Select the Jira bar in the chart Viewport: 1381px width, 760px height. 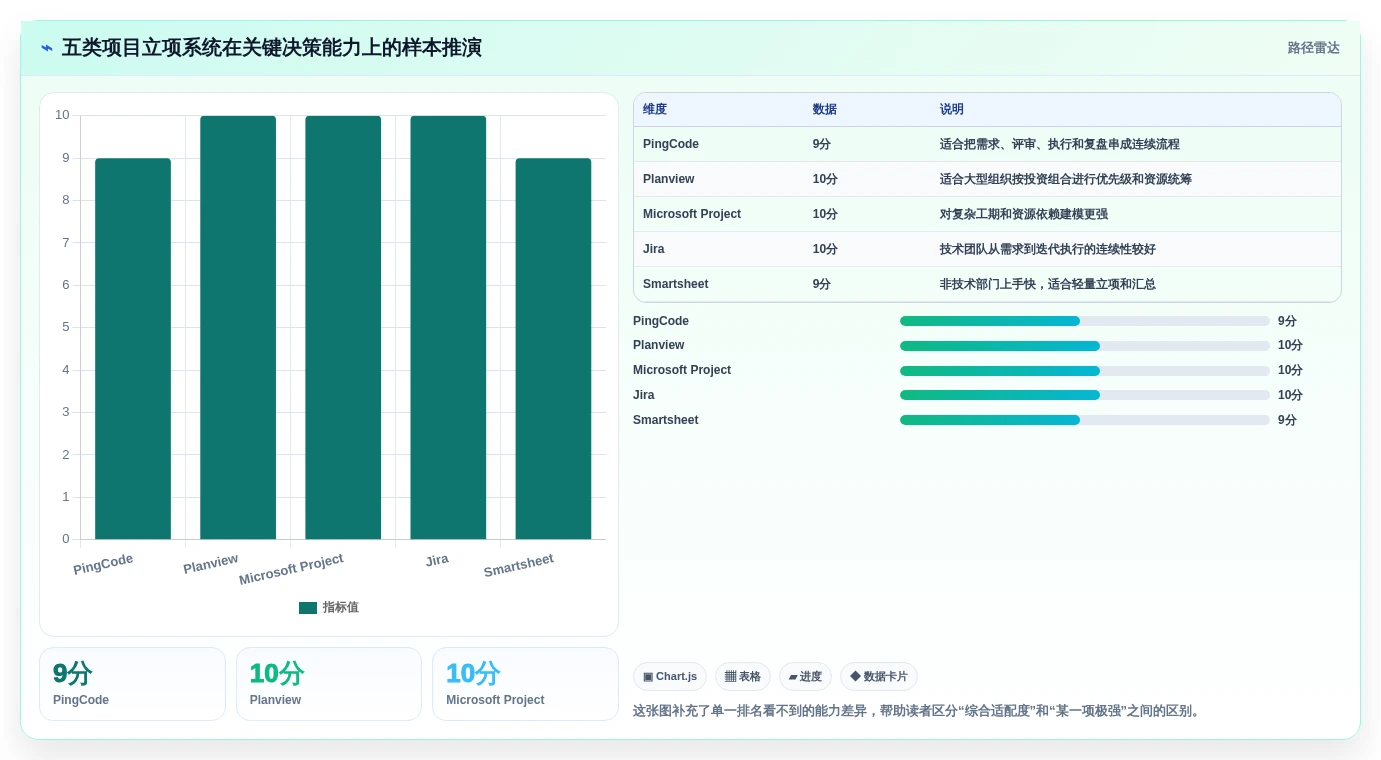(448, 328)
